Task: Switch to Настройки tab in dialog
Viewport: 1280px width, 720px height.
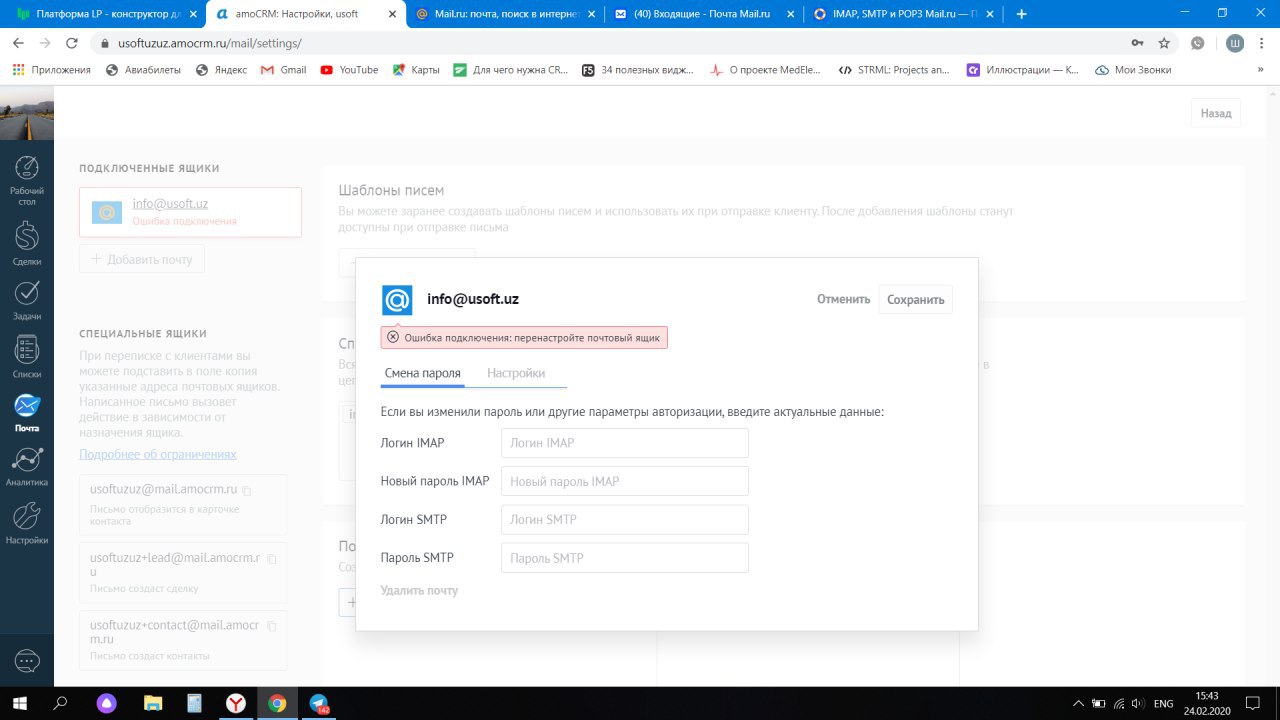Action: pos(516,373)
